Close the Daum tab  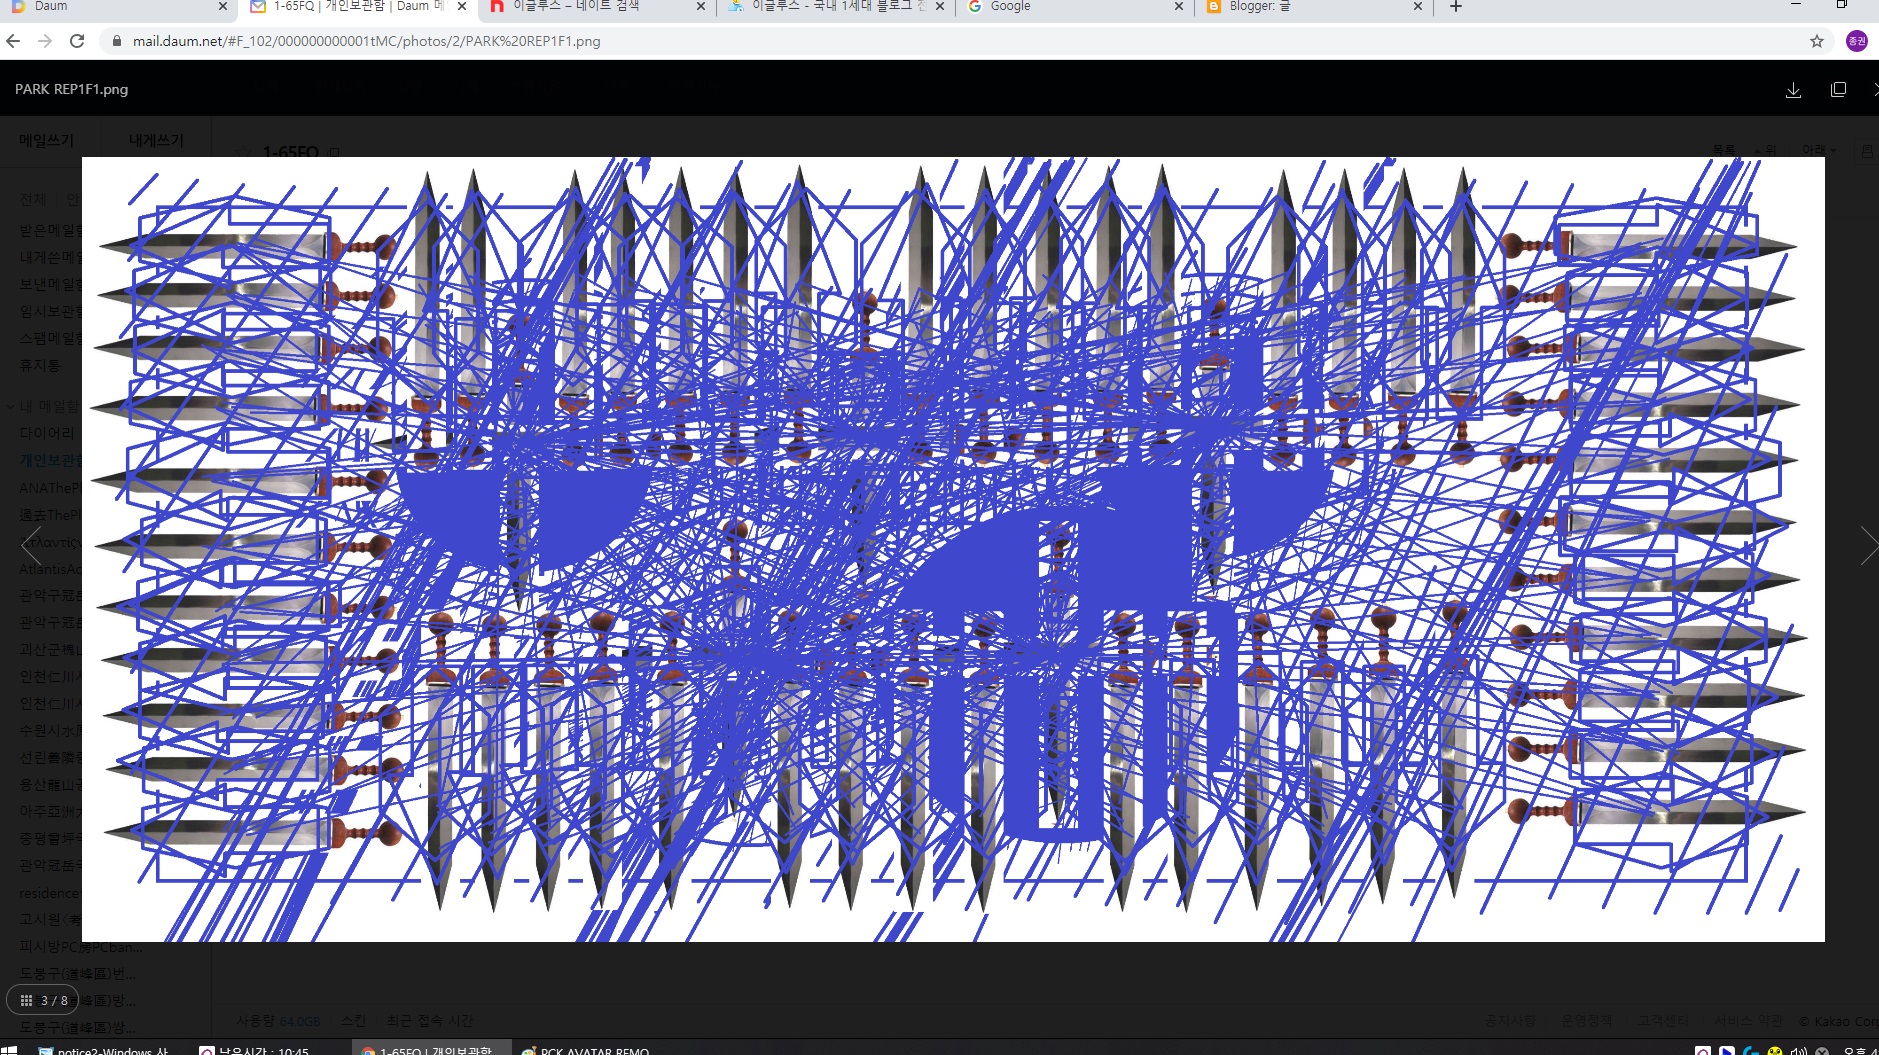tap(223, 6)
